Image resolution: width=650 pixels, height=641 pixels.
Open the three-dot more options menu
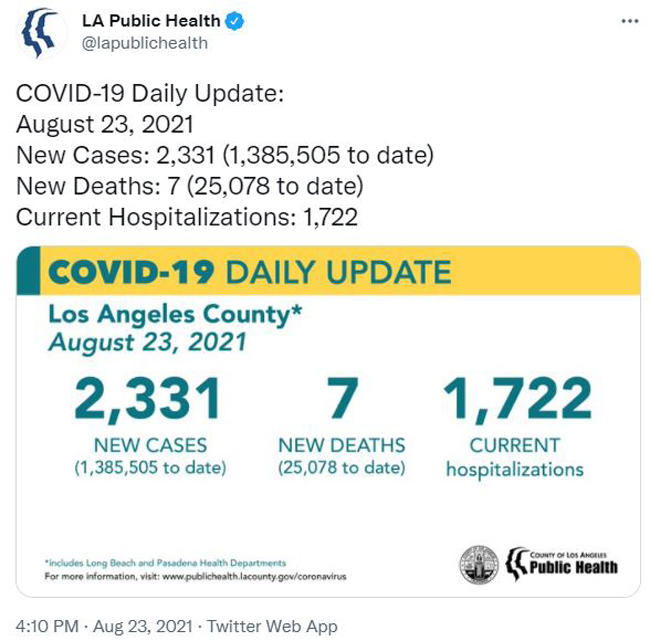pos(630,21)
